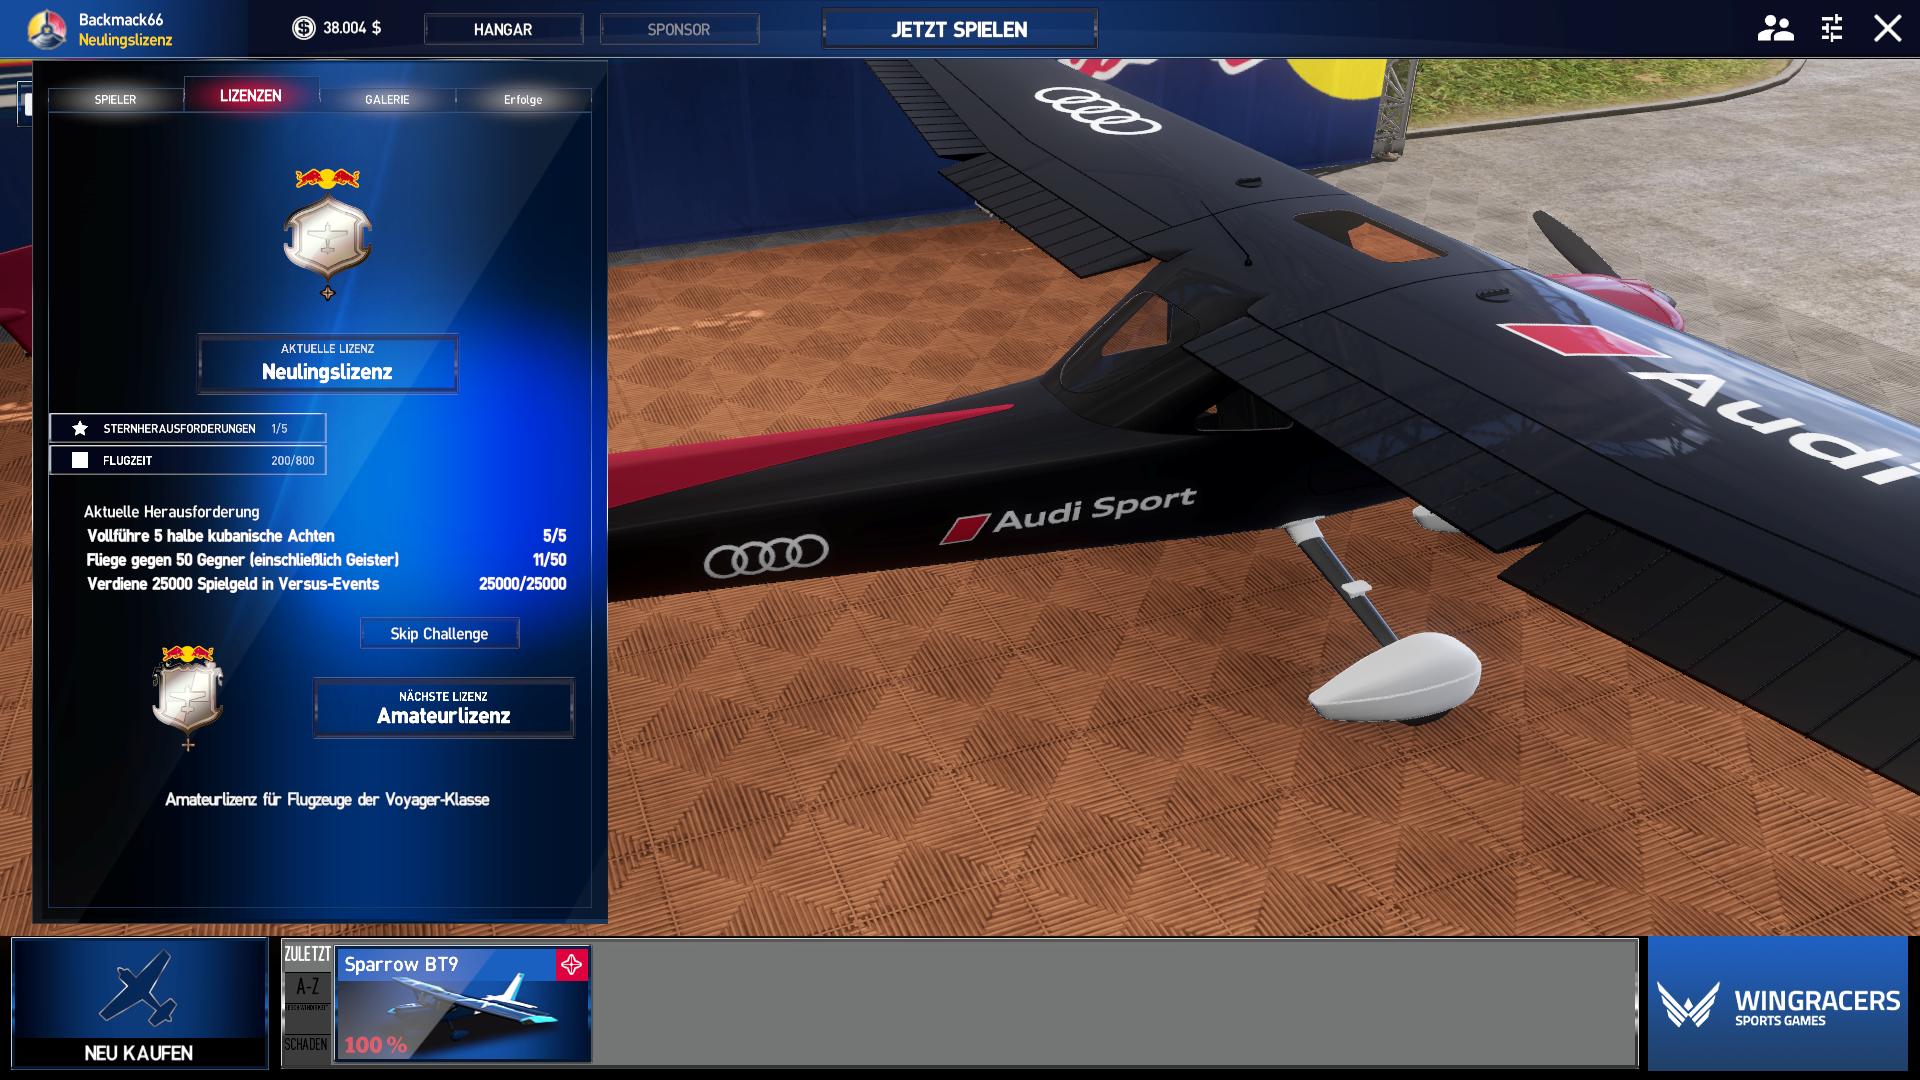Click 'Vollführe 5 halbe kubanische Achten' challenge
Image resolution: width=1920 pixels, height=1080 pixels.
pos(211,536)
